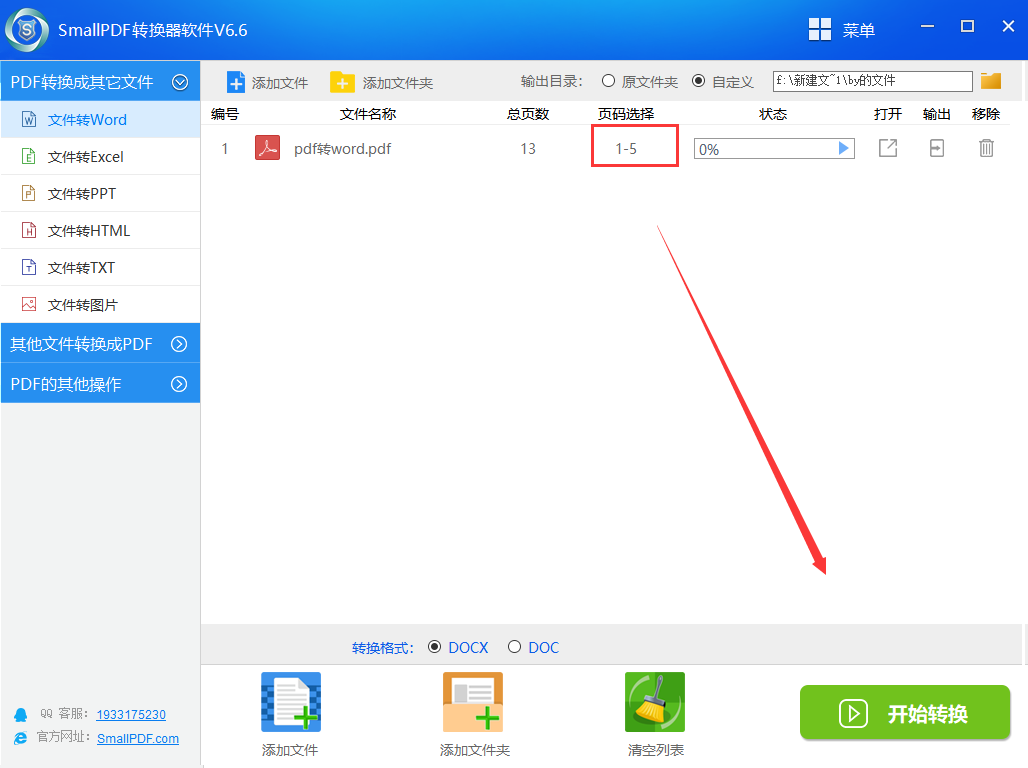Open QQ support link 1933175230
Viewport: 1028px width, 768px height.
pos(131,714)
